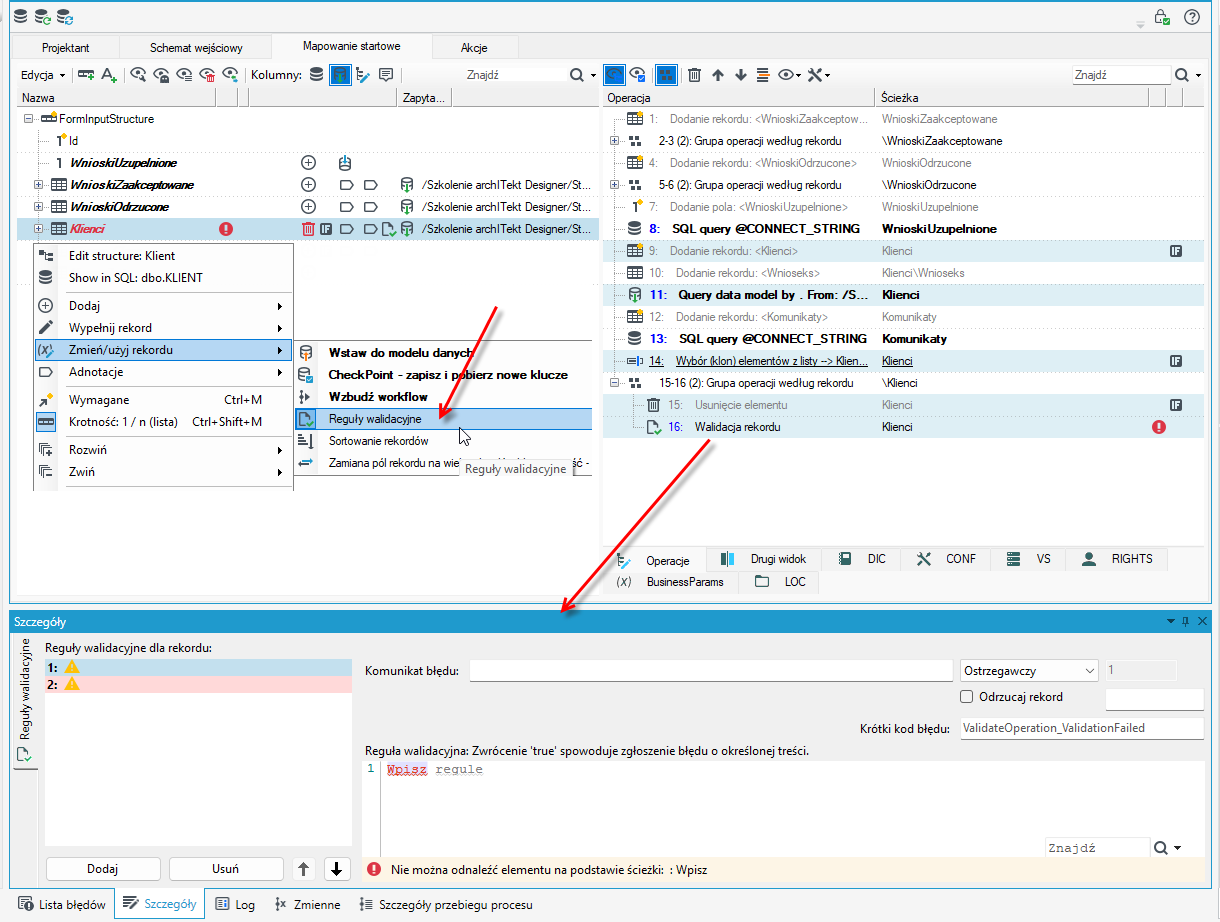Screen dimensions: 1220x922
Task: Click the IF condition icon on operation 9
Action: (x=1176, y=251)
